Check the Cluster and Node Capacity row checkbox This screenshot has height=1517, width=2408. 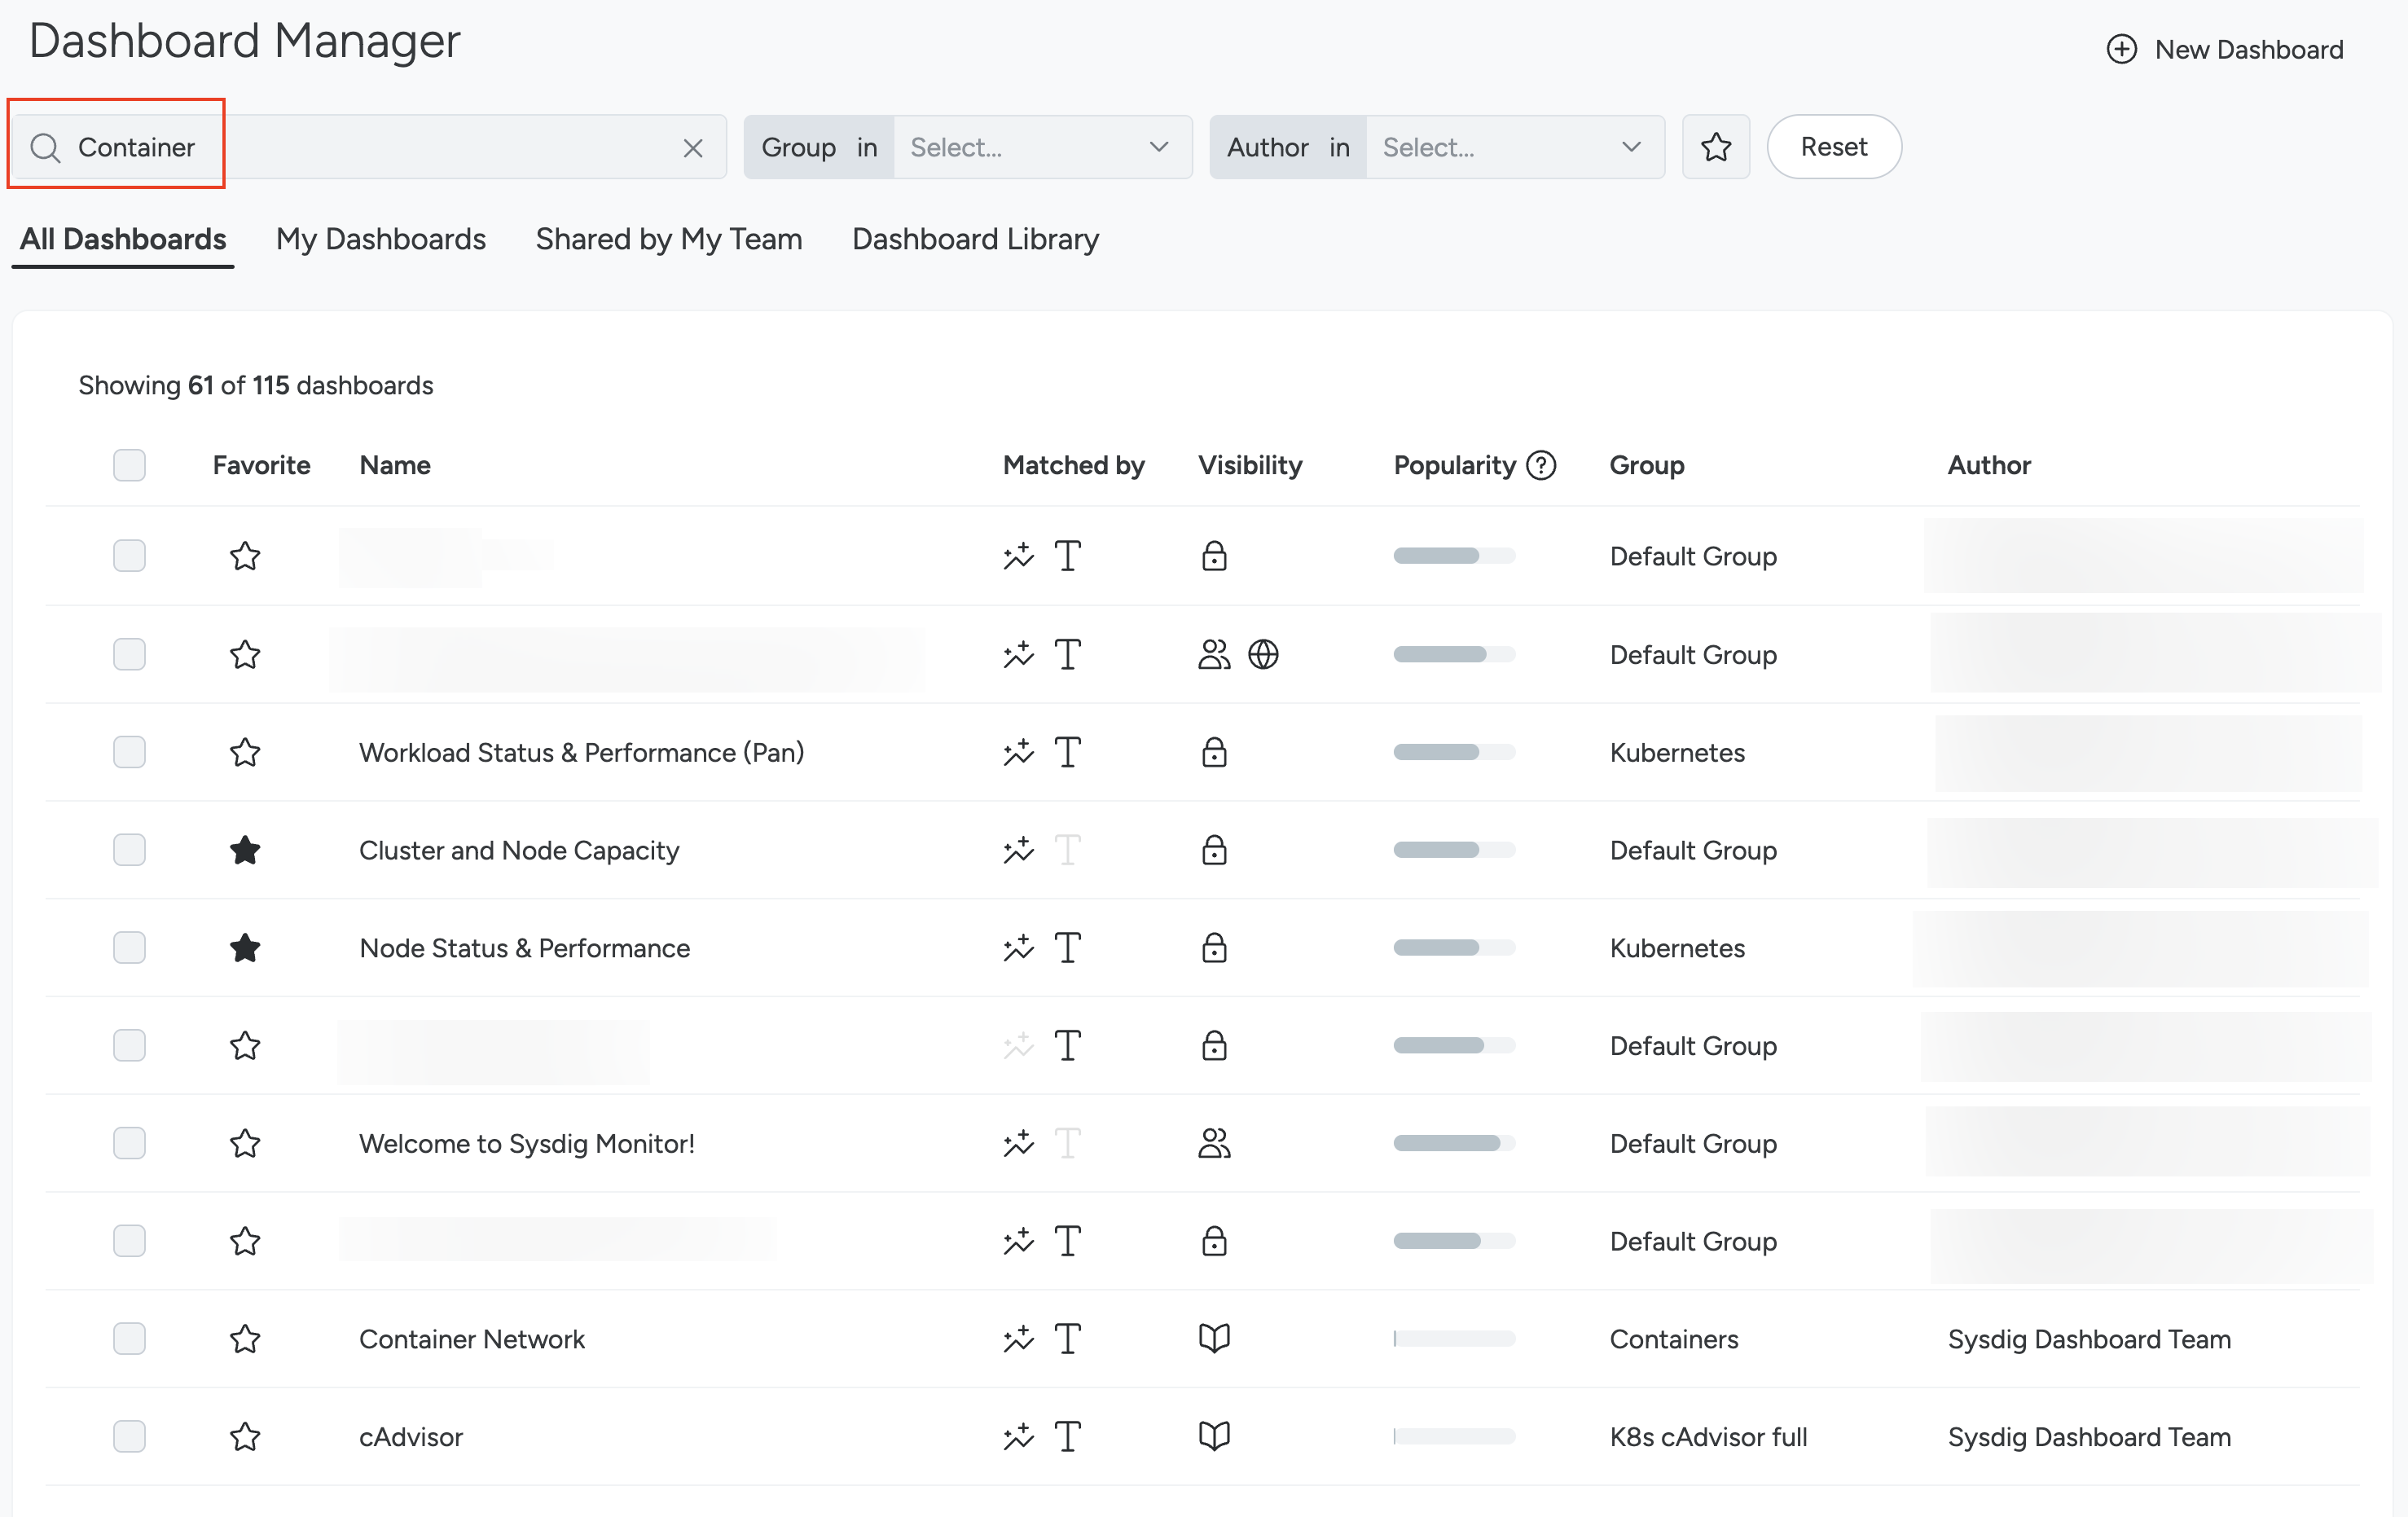(129, 850)
